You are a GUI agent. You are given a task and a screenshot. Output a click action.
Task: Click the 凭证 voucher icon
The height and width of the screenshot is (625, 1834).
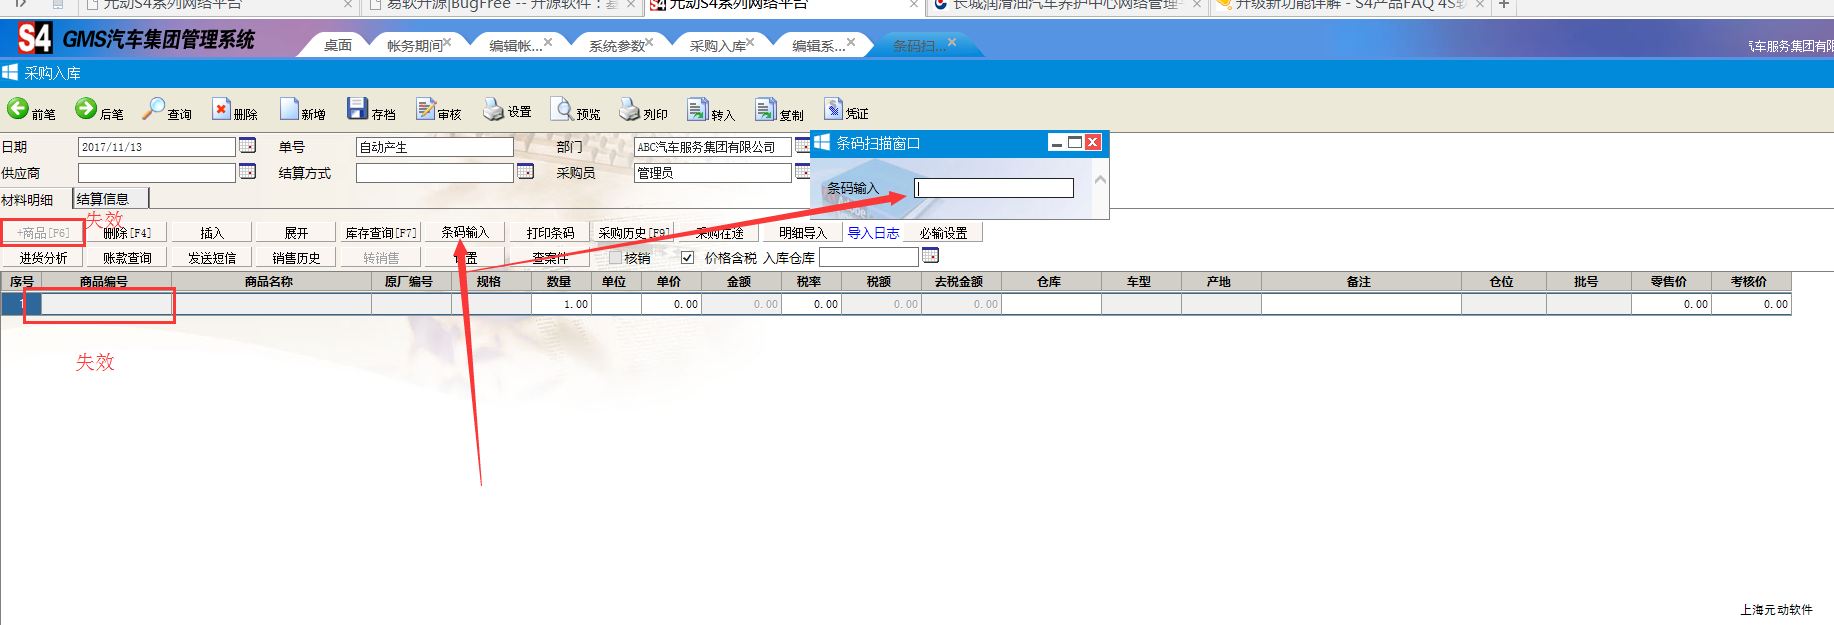tap(833, 109)
